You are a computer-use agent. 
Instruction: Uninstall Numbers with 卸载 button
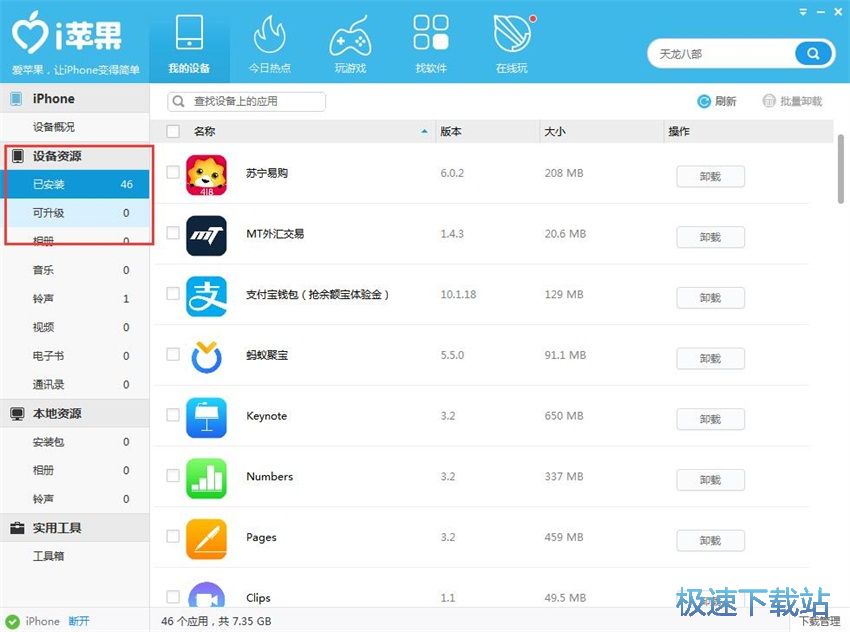coord(710,480)
